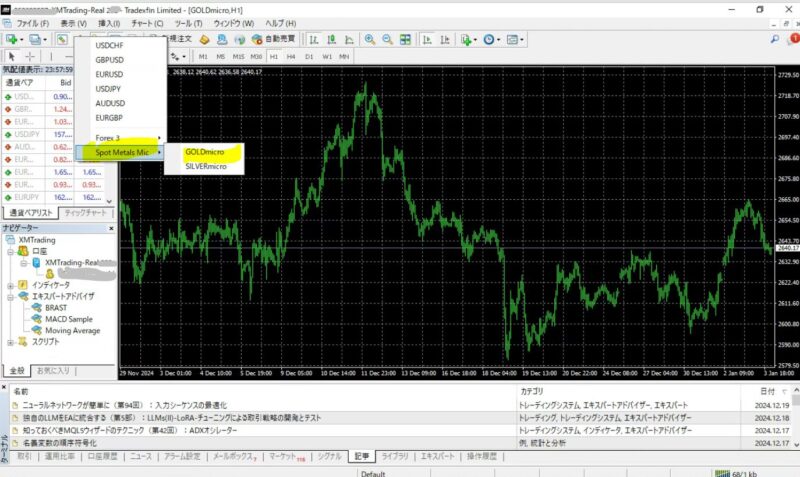Click the zoom out magnifier icon
The image size is (800, 477).
coord(387,39)
